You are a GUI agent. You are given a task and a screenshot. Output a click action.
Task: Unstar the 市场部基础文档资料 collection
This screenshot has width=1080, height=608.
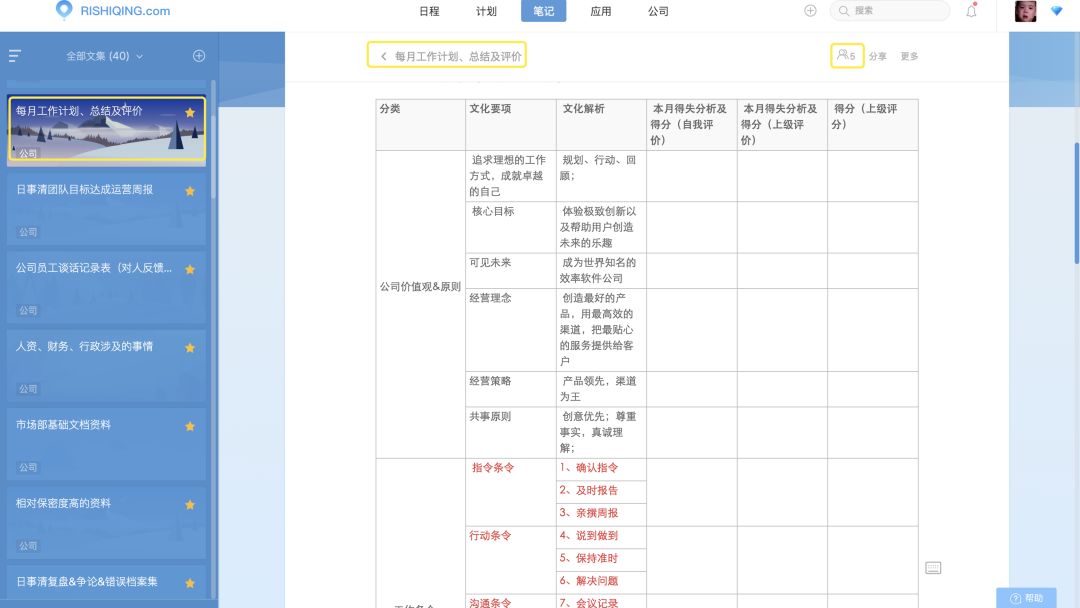[x=190, y=426]
